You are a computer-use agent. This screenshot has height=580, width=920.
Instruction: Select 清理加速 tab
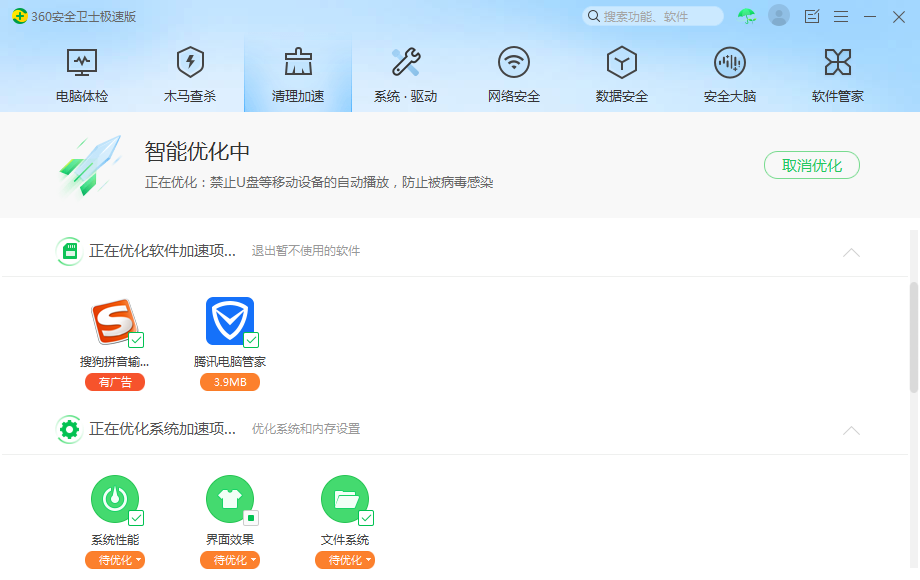tap(297, 75)
